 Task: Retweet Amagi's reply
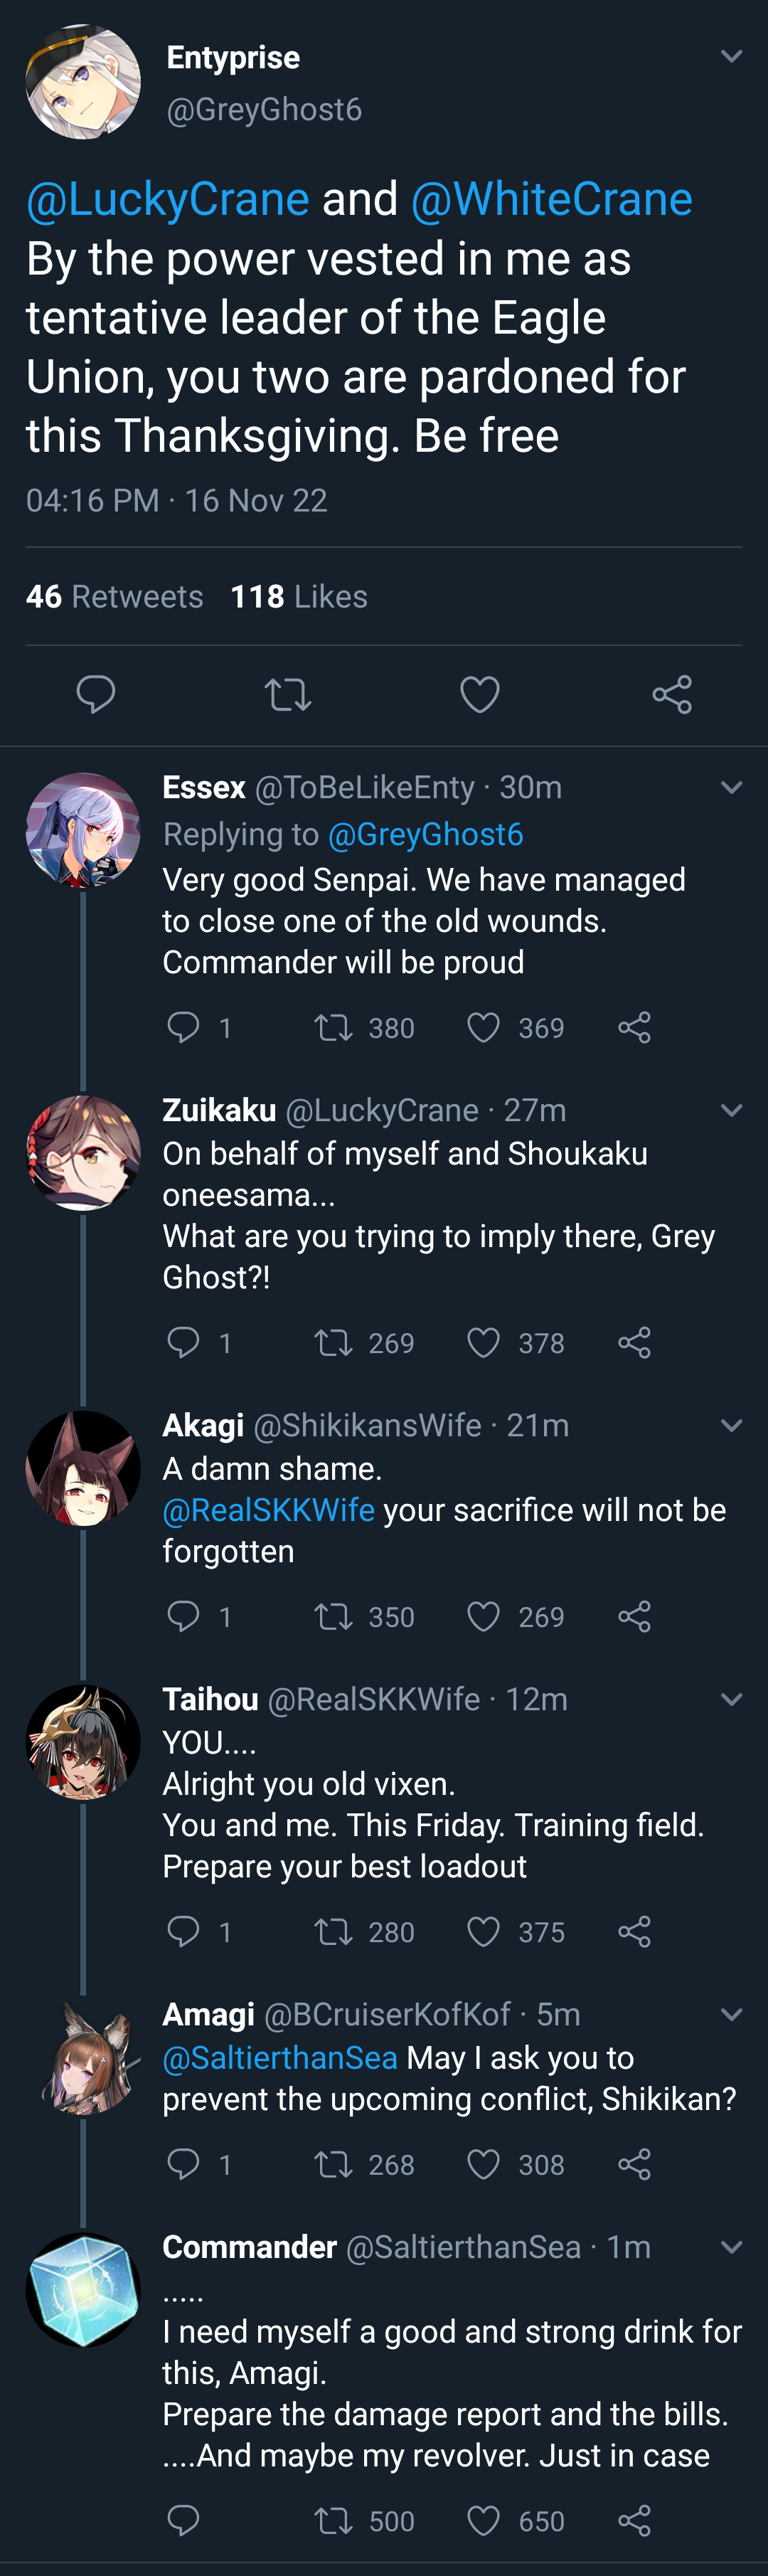(x=333, y=2165)
